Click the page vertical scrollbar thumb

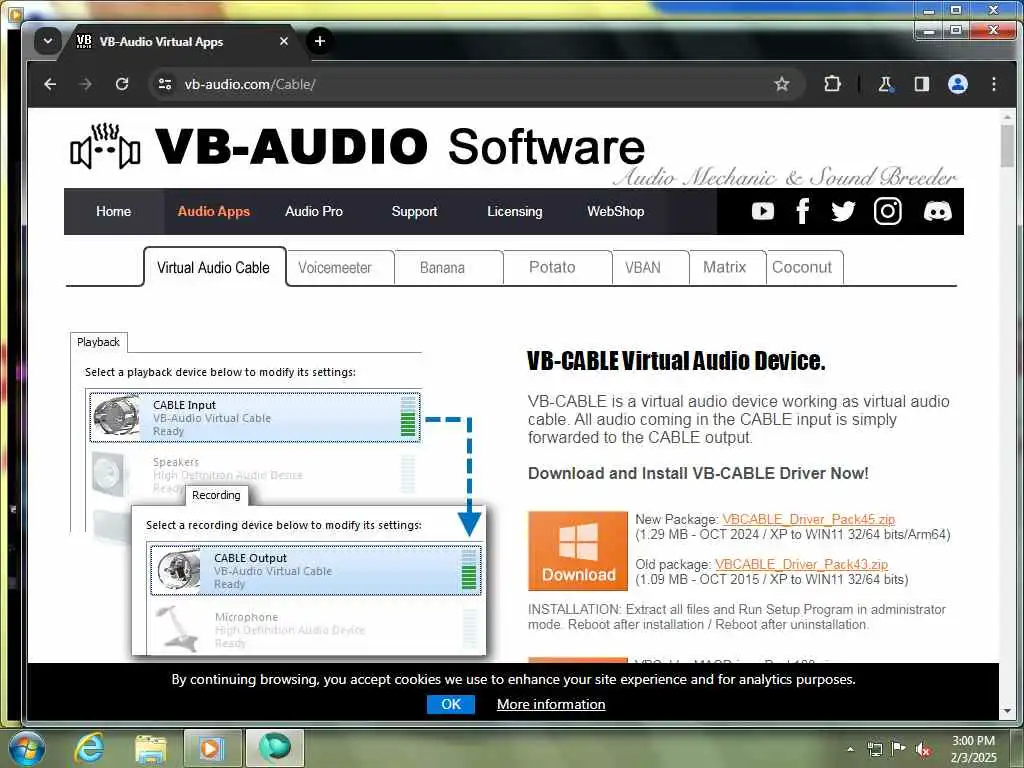click(x=1007, y=146)
